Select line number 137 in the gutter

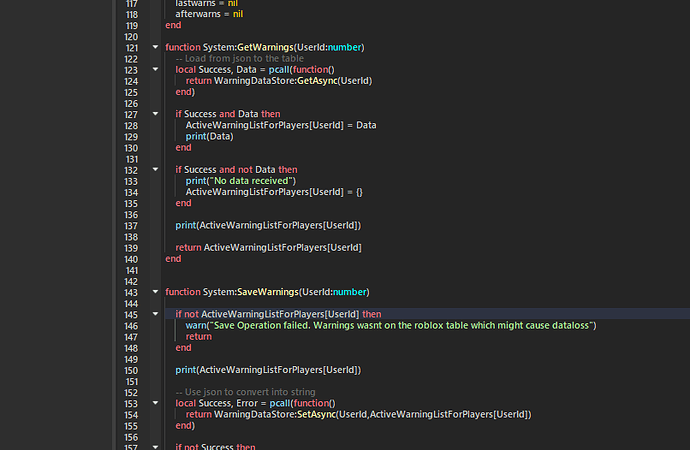click(x=130, y=225)
